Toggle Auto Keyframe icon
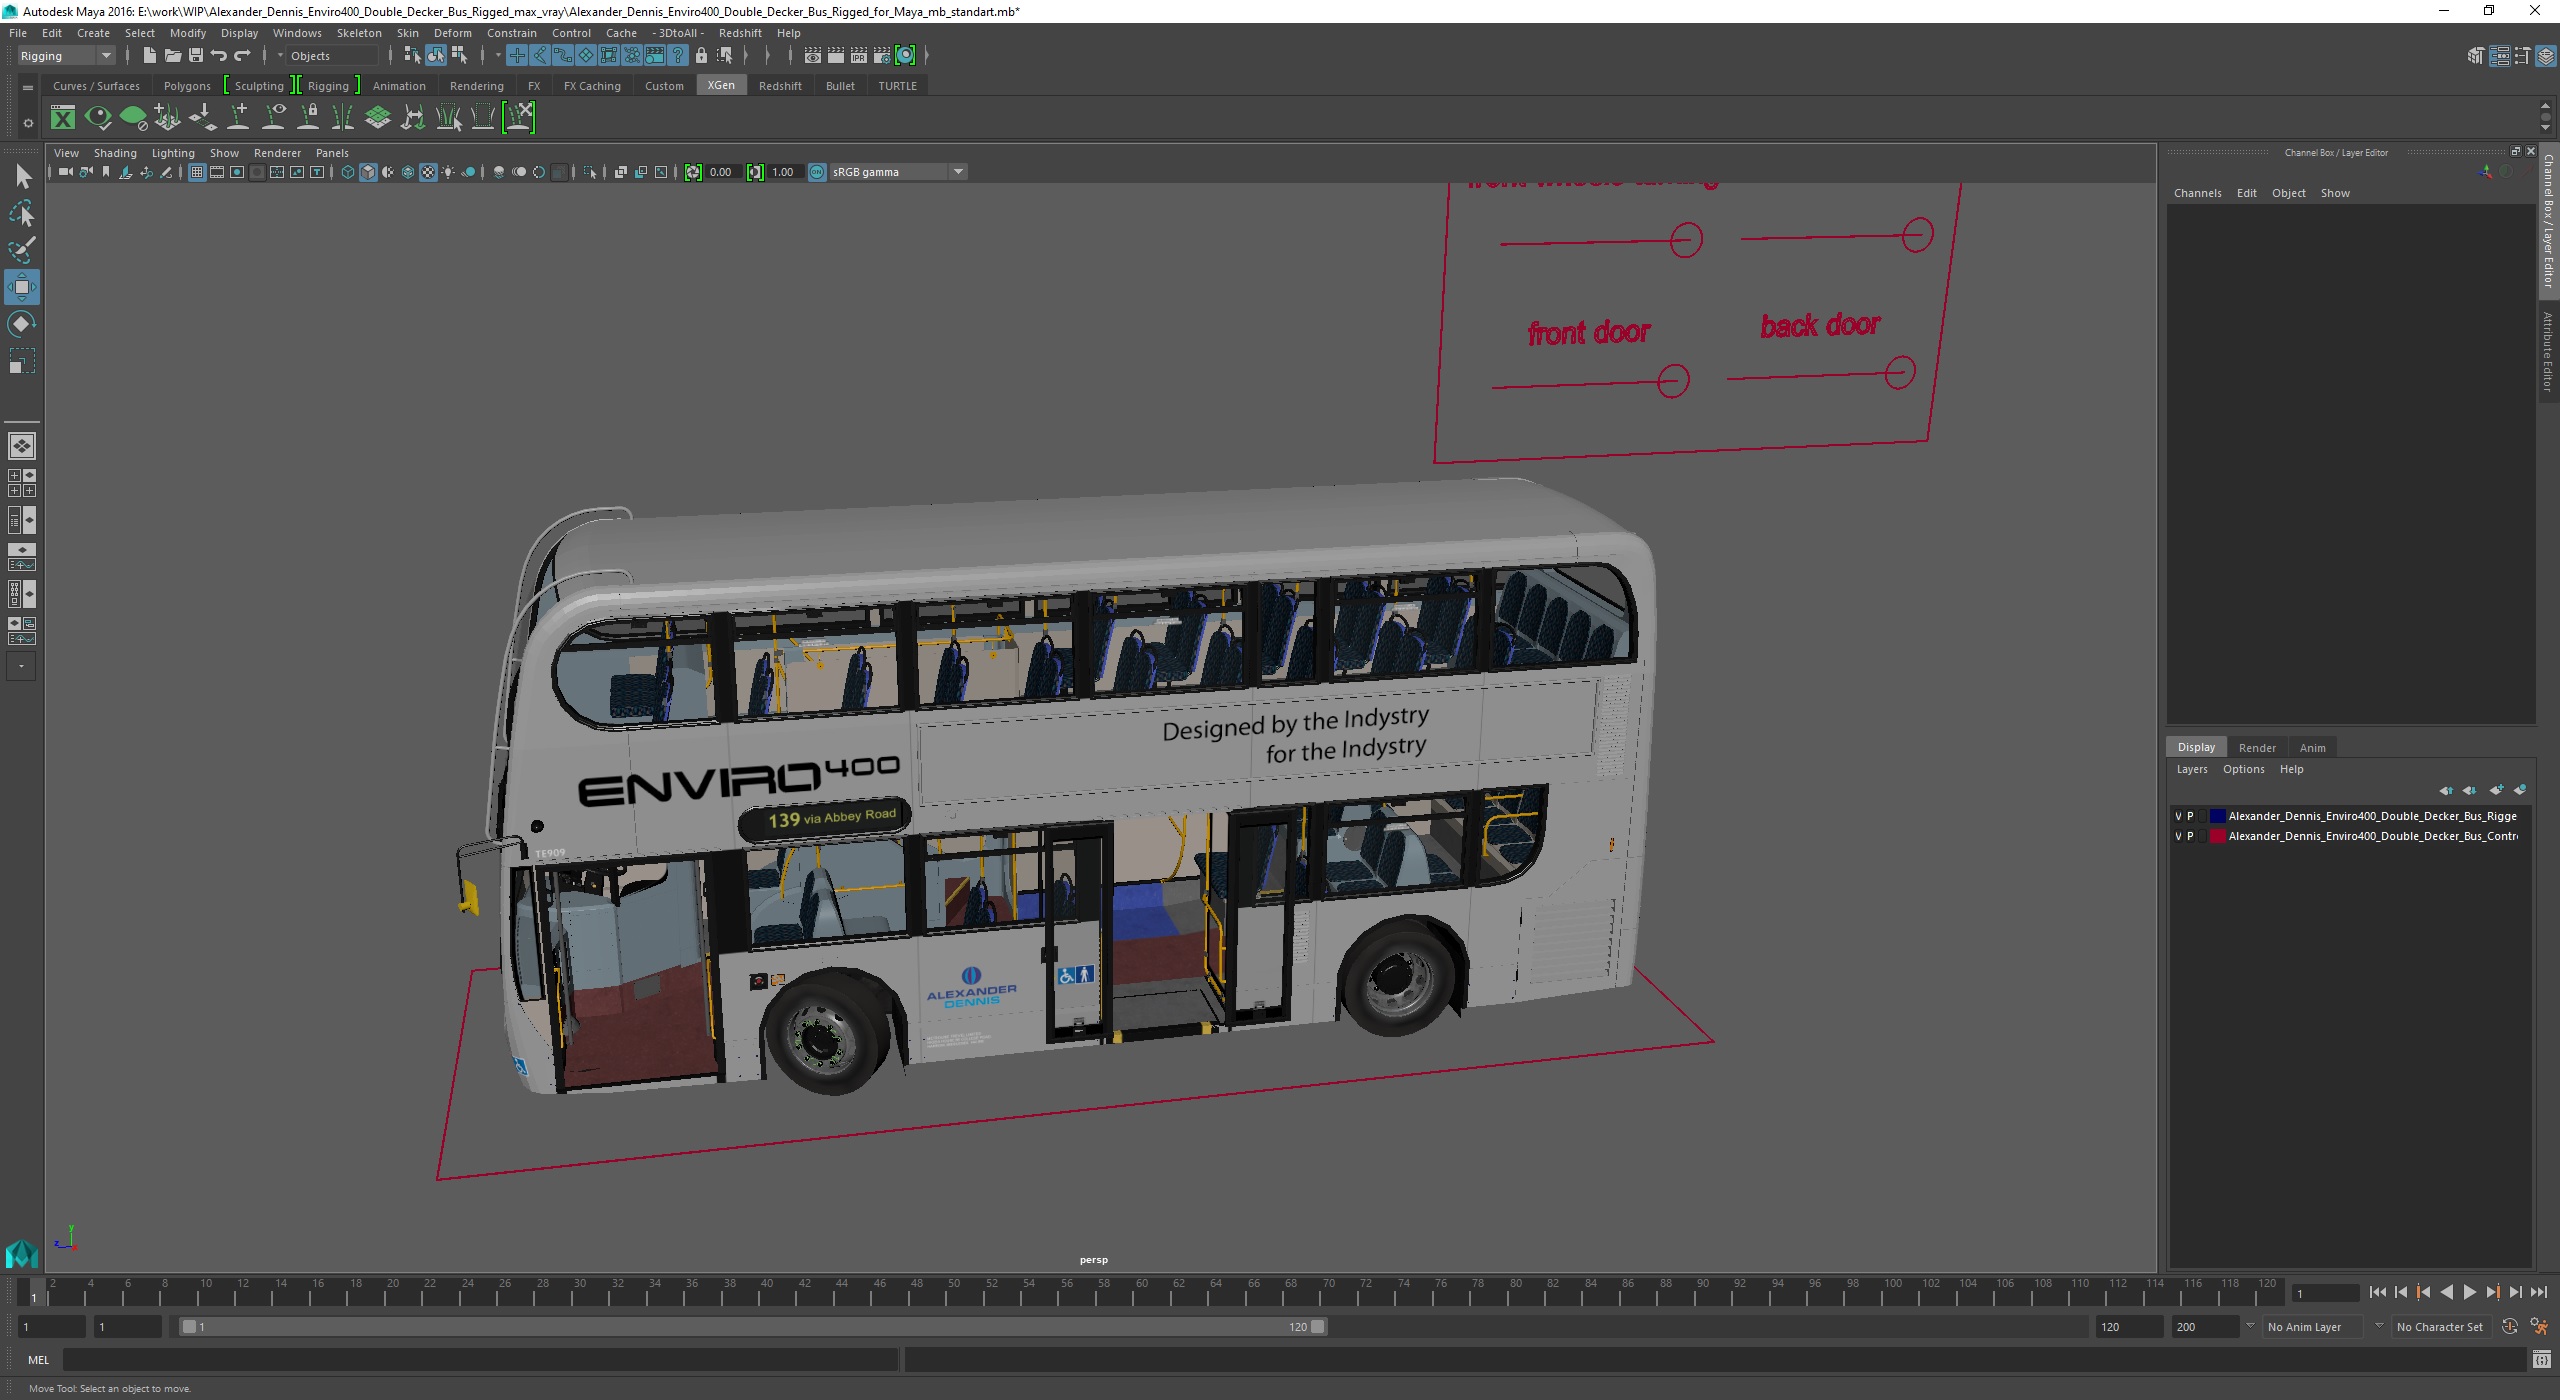This screenshot has width=2560, height=1400. 2510,1327
